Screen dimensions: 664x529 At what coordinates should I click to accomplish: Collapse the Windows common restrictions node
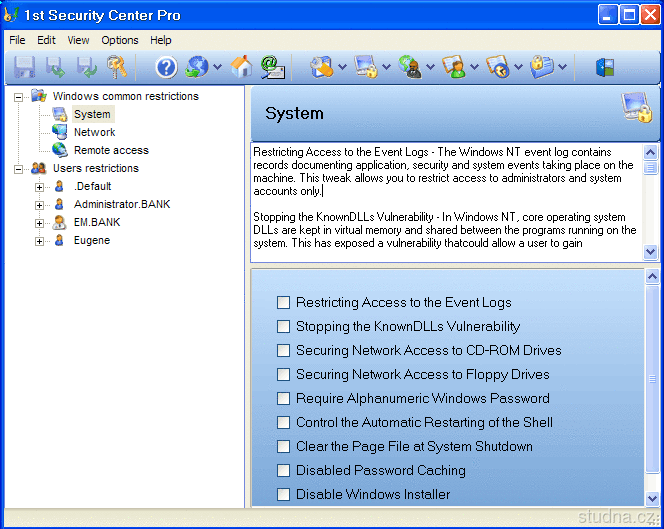click(18, 97)
